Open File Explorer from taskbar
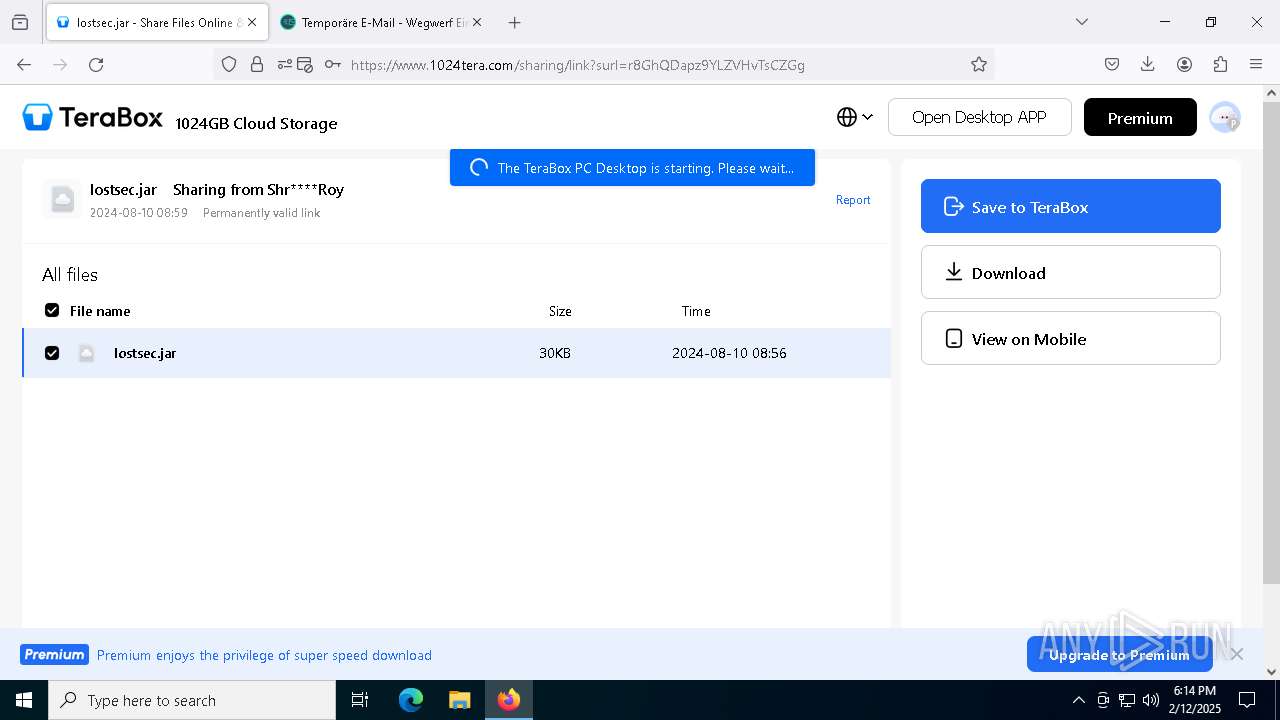 coord(459,700)
